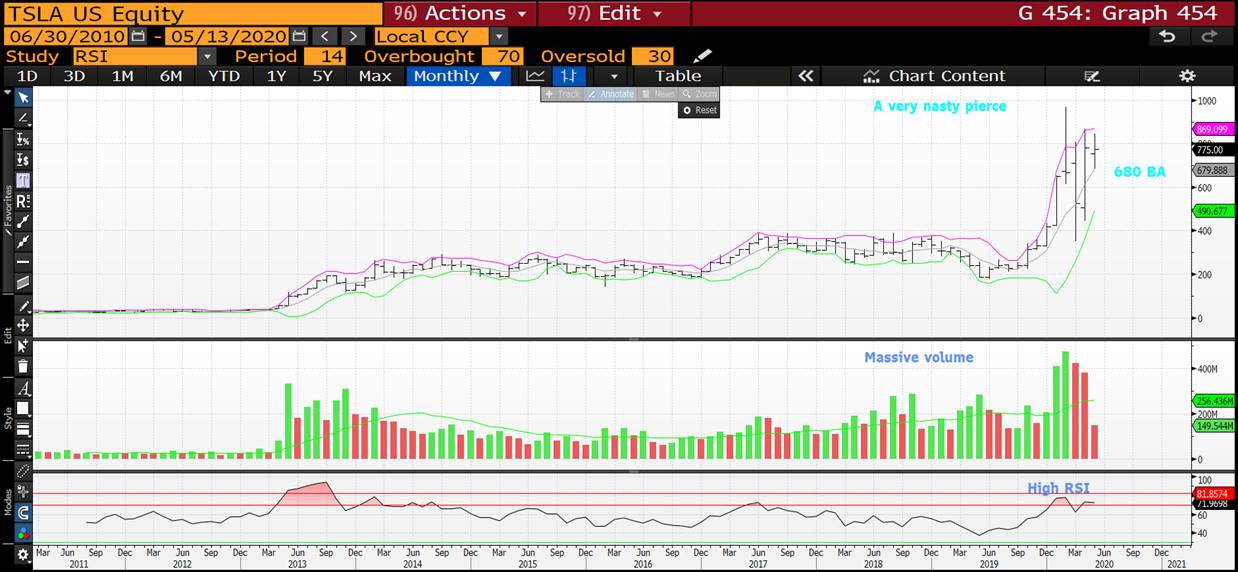Click the trash delete annotation icon

[22, 367]
